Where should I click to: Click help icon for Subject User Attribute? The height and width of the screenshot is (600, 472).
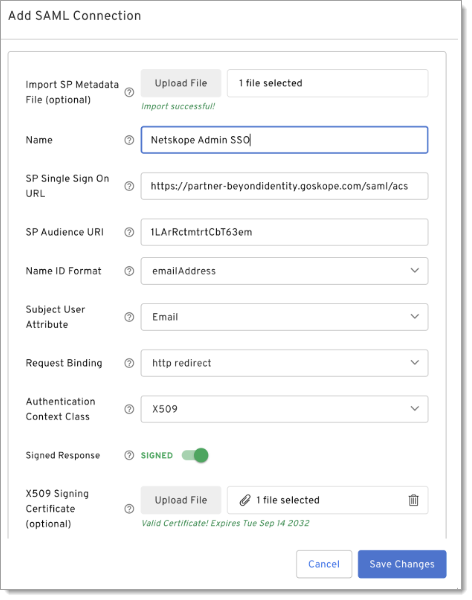coord(129,317)
